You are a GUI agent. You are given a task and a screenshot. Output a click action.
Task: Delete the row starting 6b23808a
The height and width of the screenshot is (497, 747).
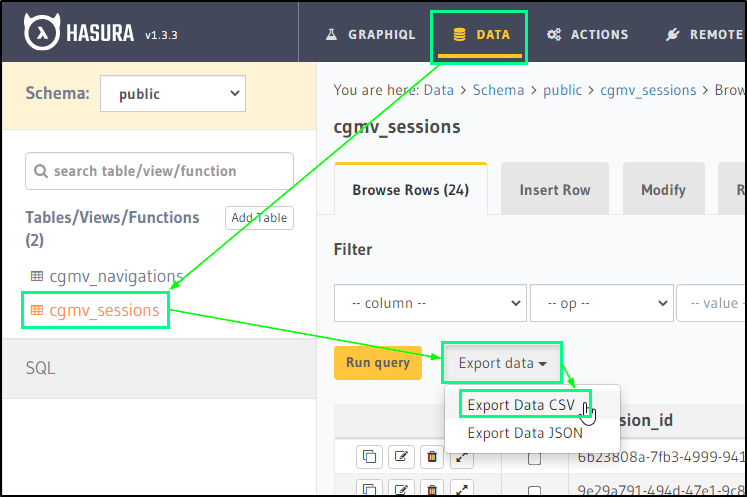tap(432, 457)
